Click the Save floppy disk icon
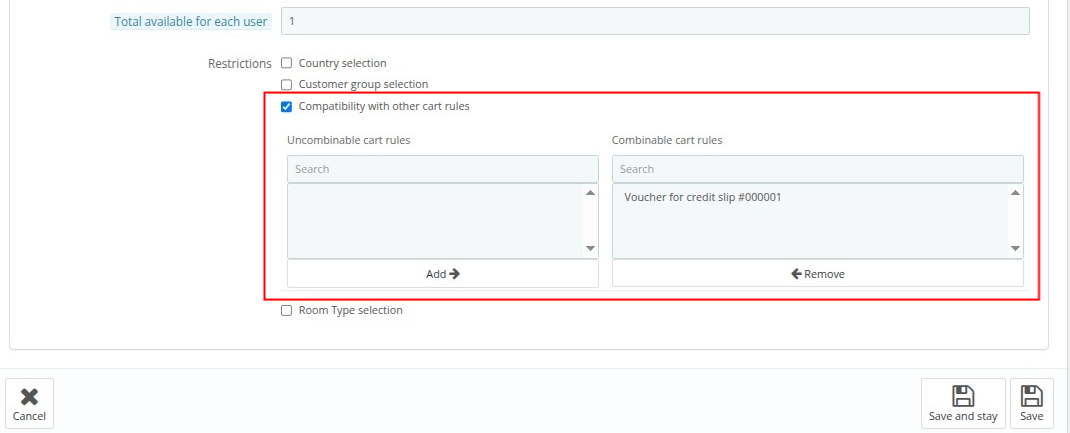Viewport: 1070px width, 433px height. pyautogui.click(x=1031, y=396)
